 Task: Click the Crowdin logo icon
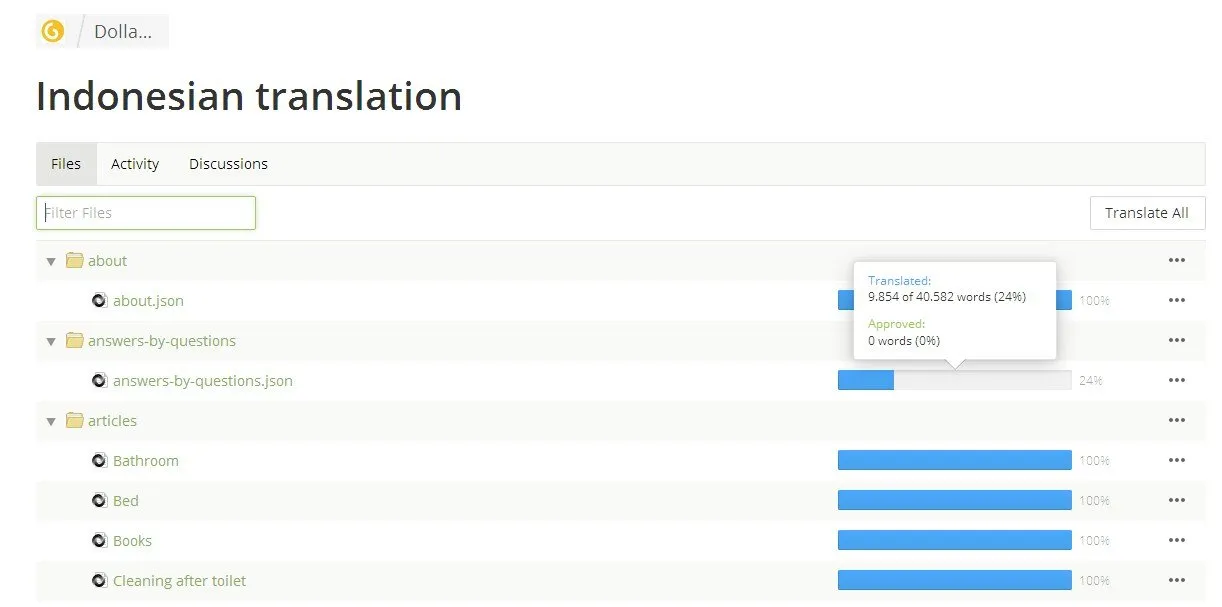pos(52,31)
